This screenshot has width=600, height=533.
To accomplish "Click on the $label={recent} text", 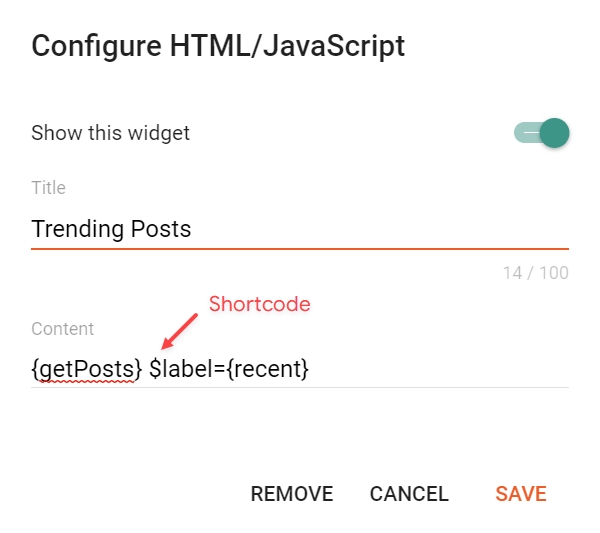I will point(229,369).
